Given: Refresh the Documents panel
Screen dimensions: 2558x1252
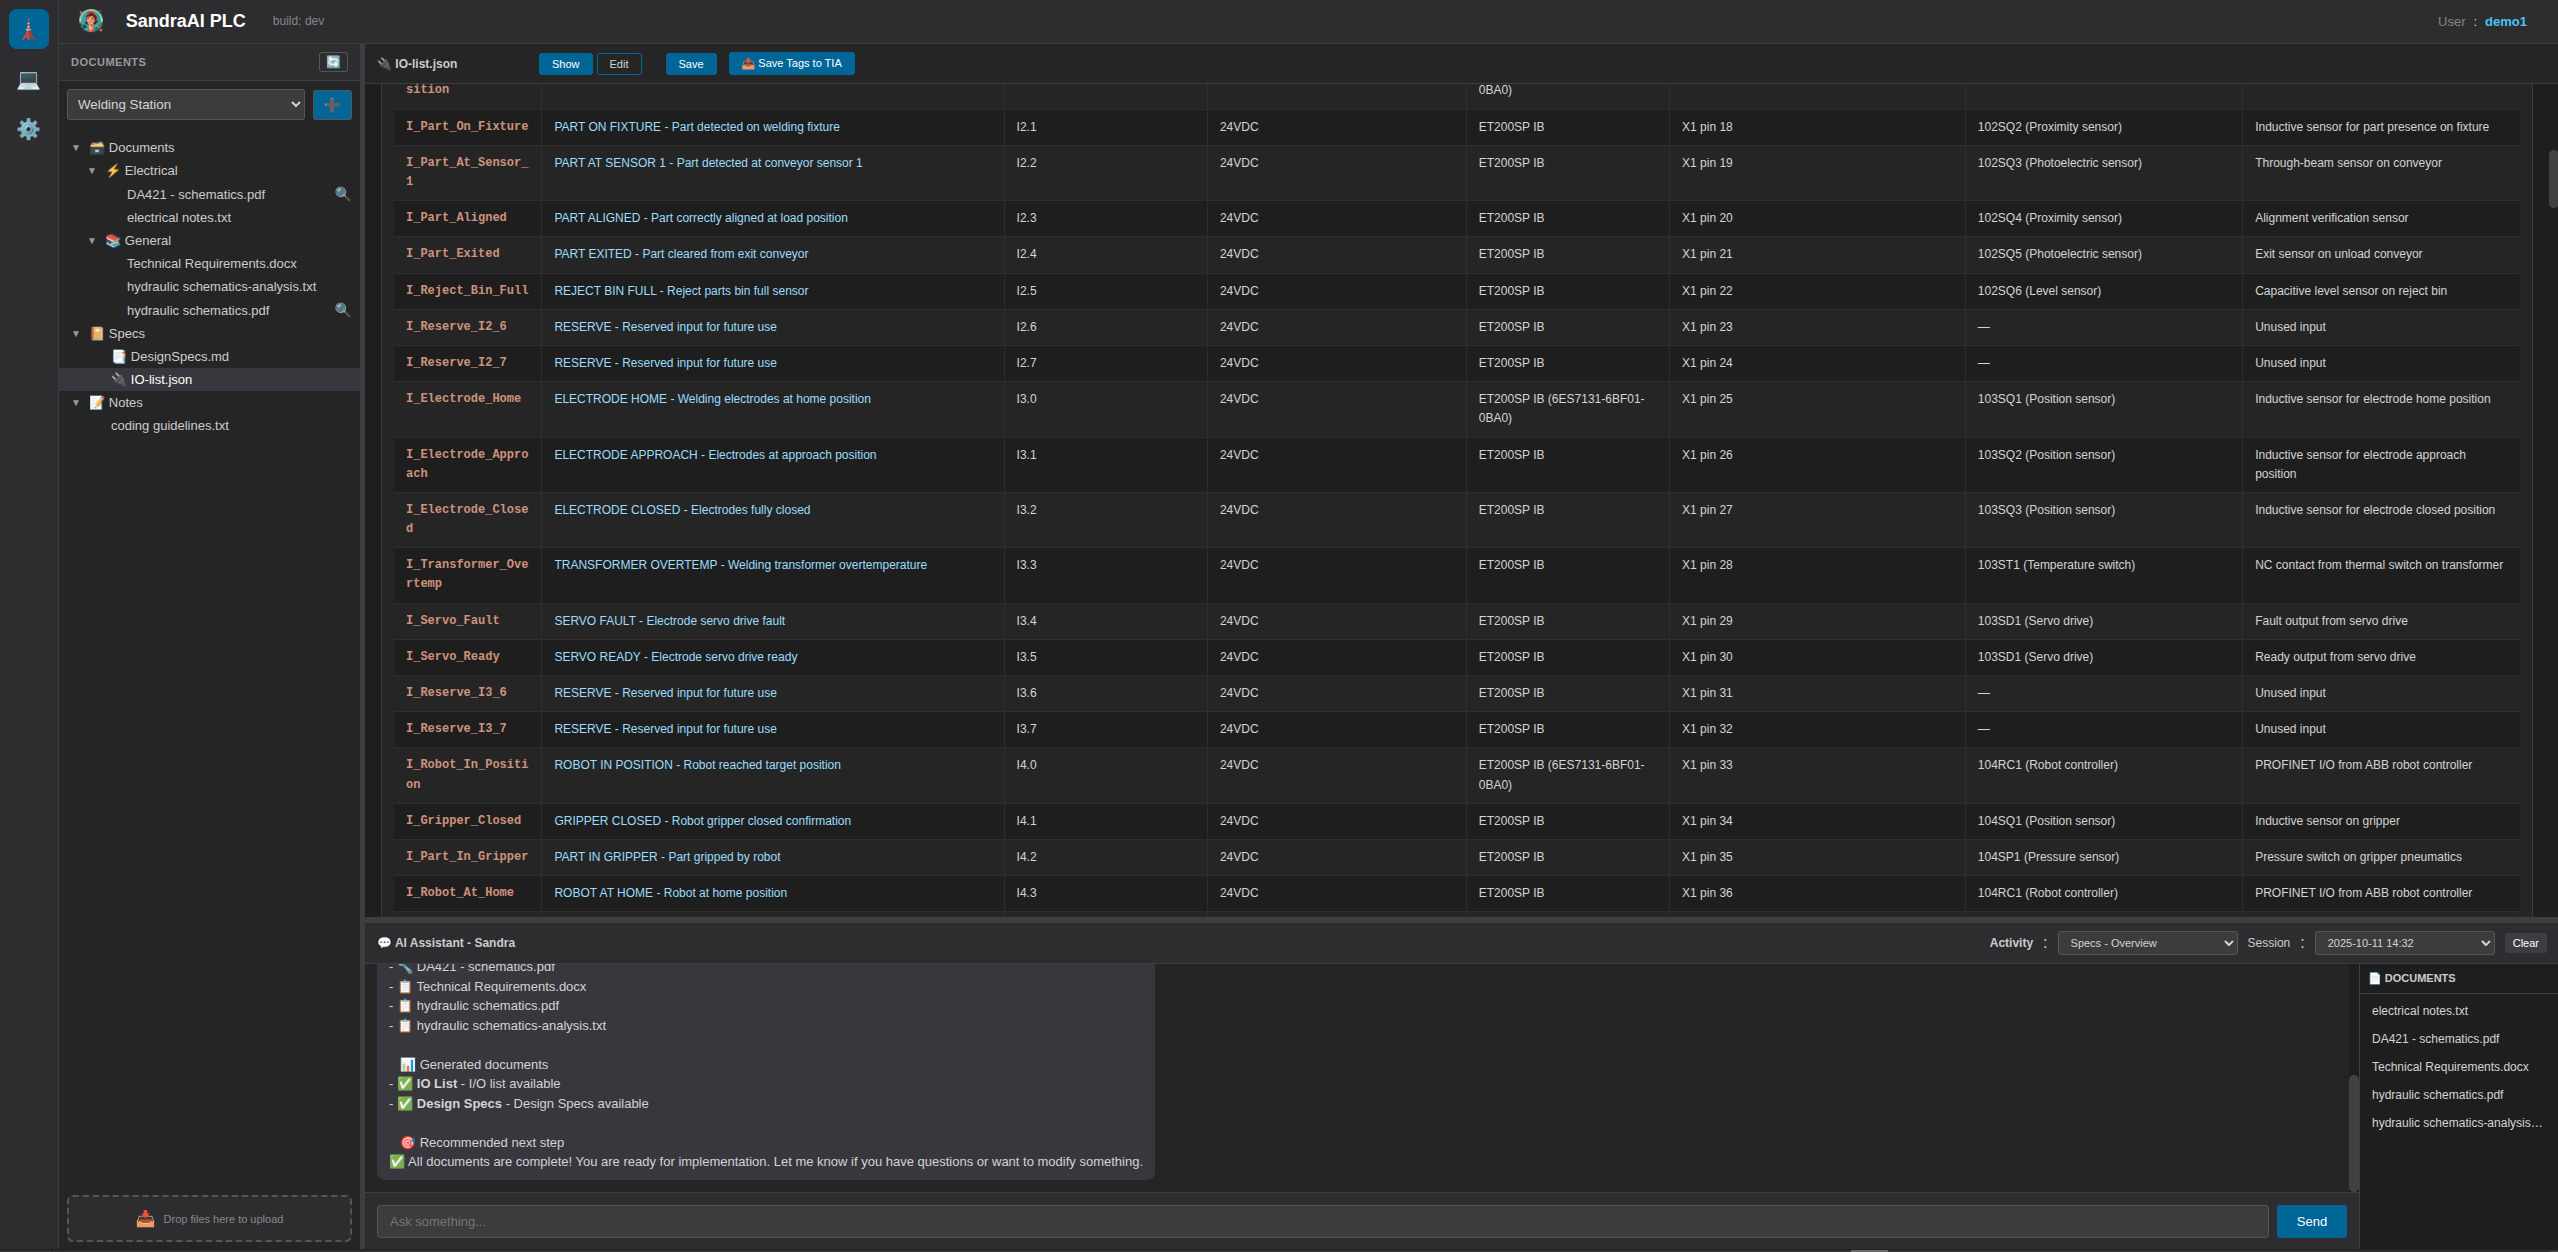Looking at the screenshot, I should click(x=333, y=62).
